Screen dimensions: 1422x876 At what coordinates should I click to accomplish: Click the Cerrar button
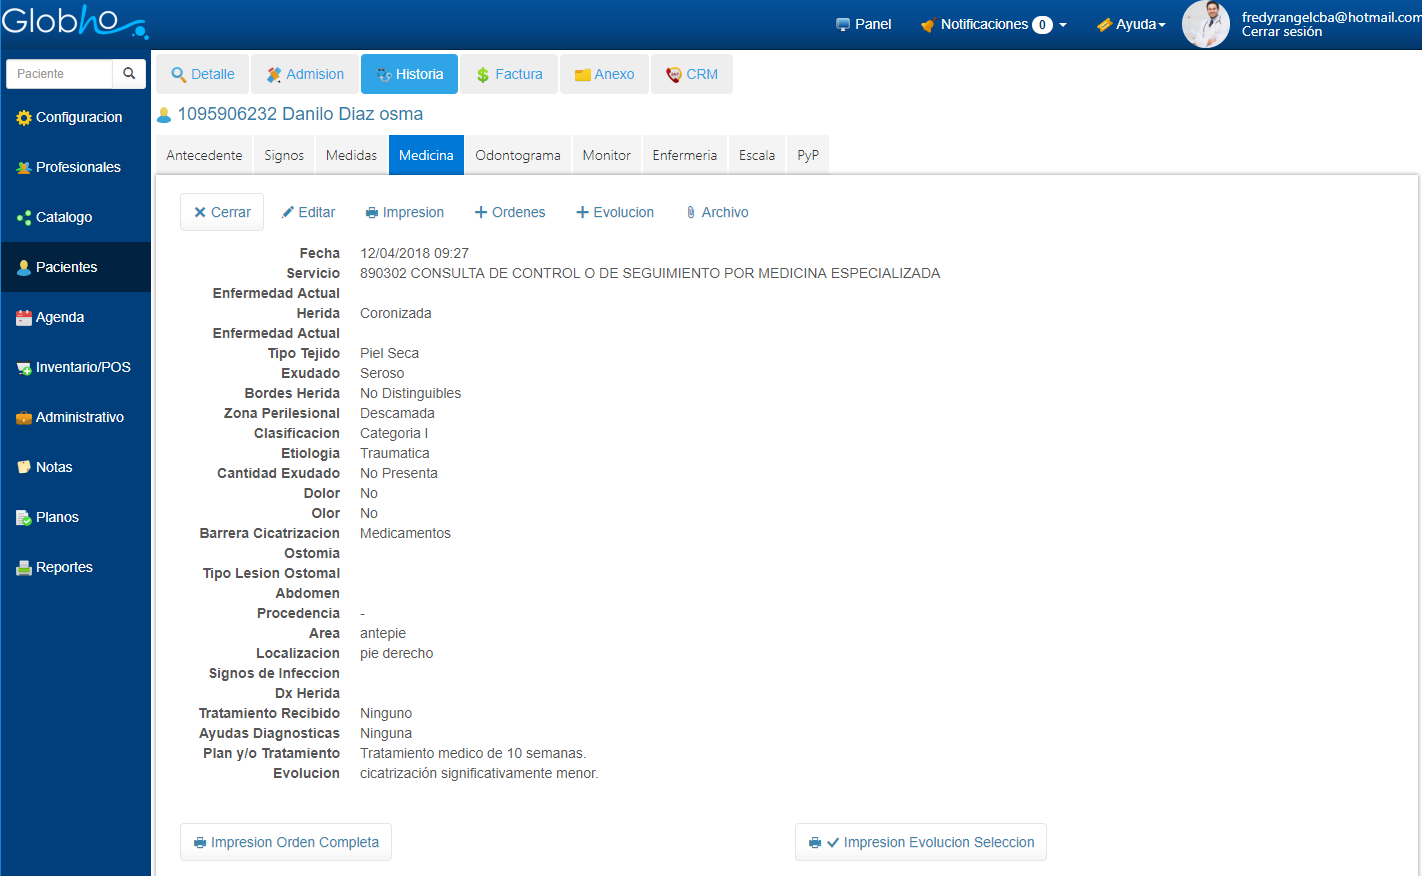point(222,212)
